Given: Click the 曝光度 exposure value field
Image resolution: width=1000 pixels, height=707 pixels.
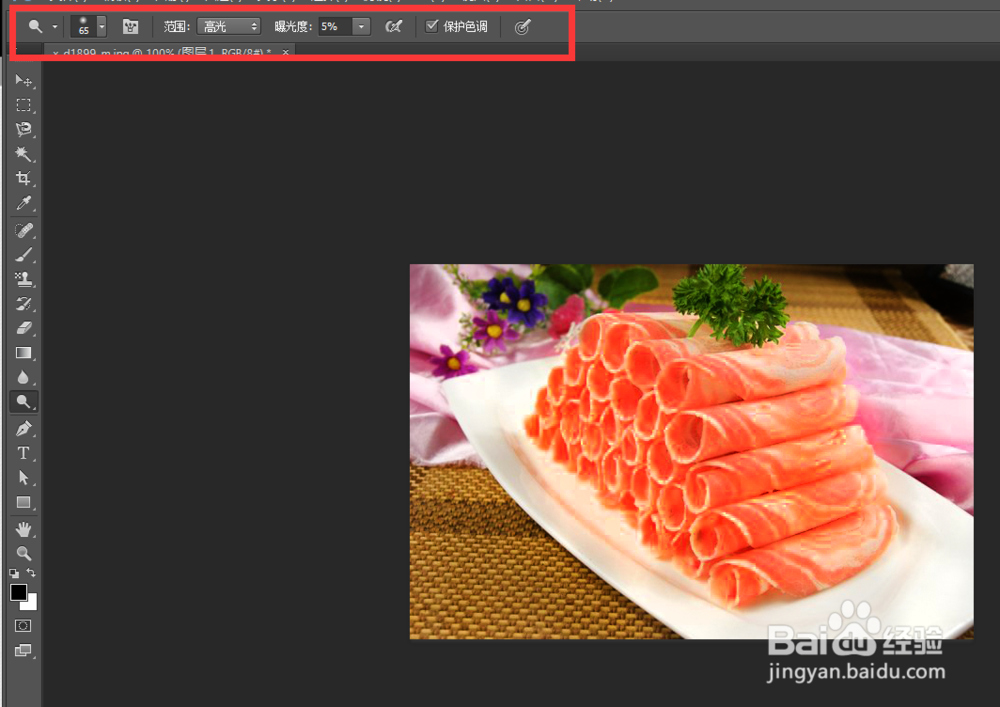Looking at the screenshot, I should [335, 27].
